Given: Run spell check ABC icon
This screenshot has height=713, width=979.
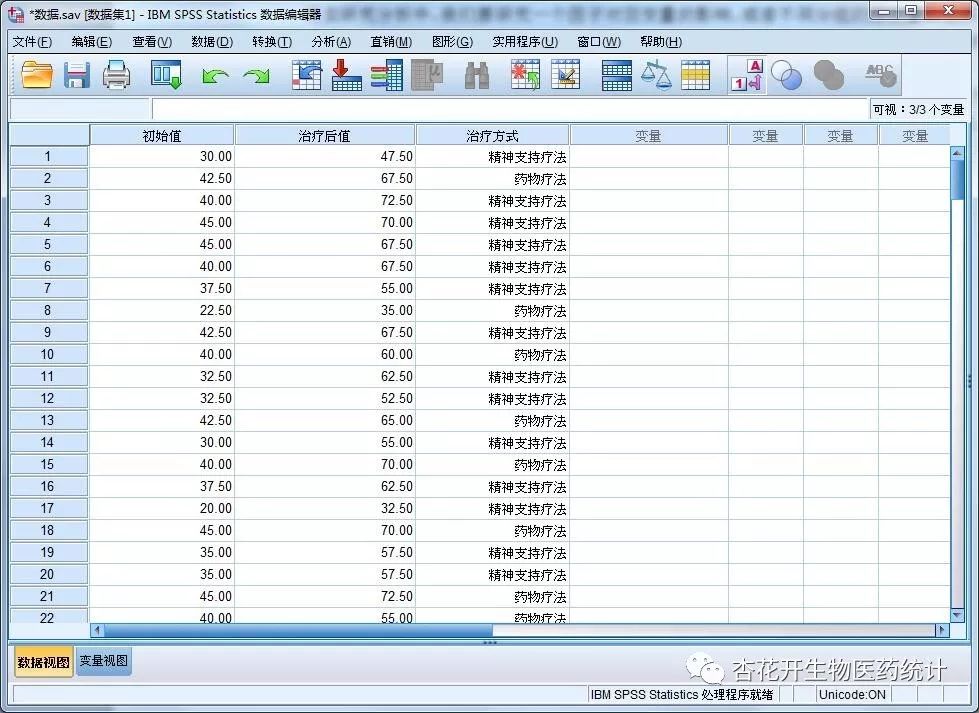Looking at the screenshot, I should pos(880,75).
